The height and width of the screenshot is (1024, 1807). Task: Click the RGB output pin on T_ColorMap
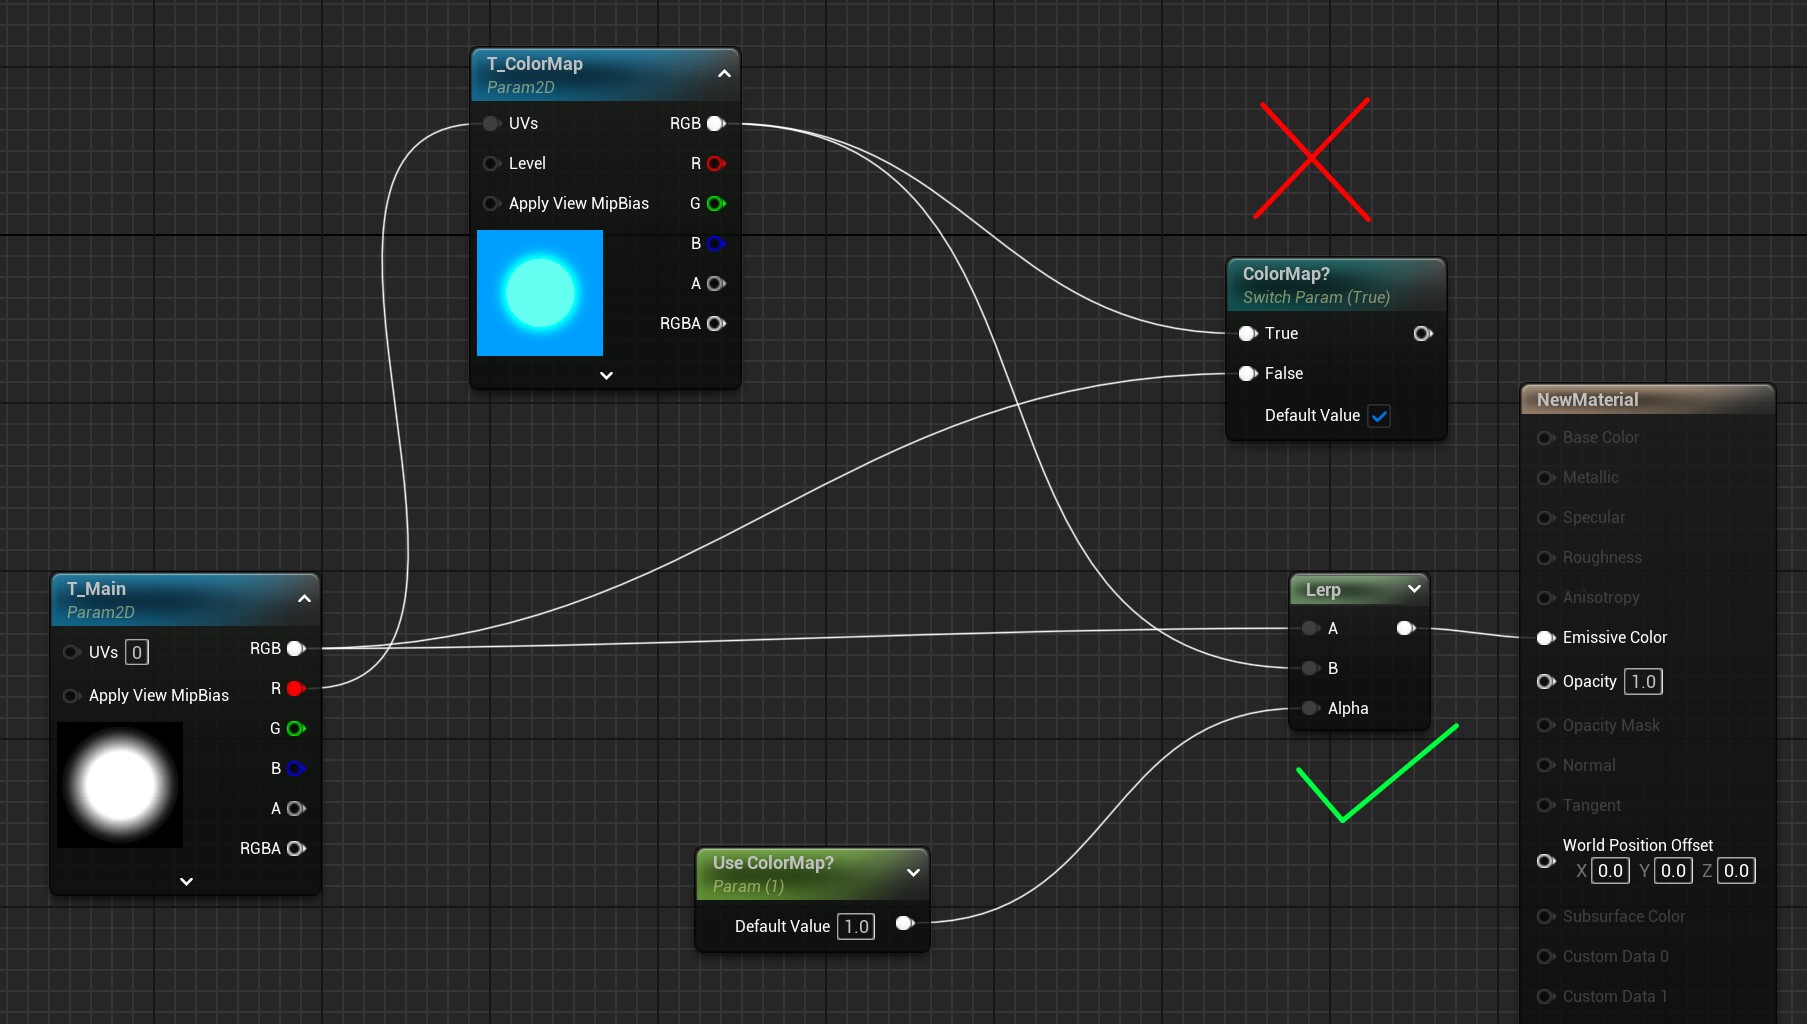click(x=716, y=123)
